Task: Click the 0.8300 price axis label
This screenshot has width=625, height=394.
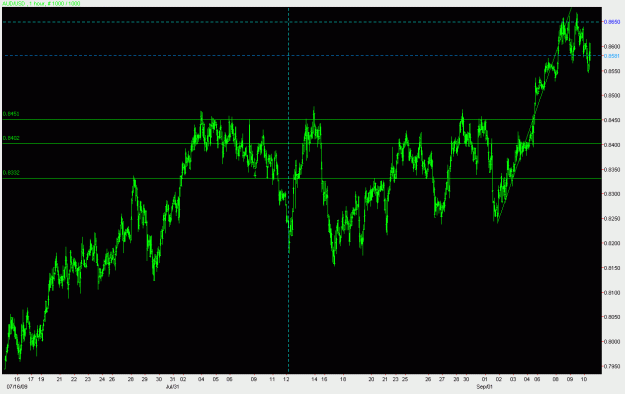Action: tap(612, 194)
